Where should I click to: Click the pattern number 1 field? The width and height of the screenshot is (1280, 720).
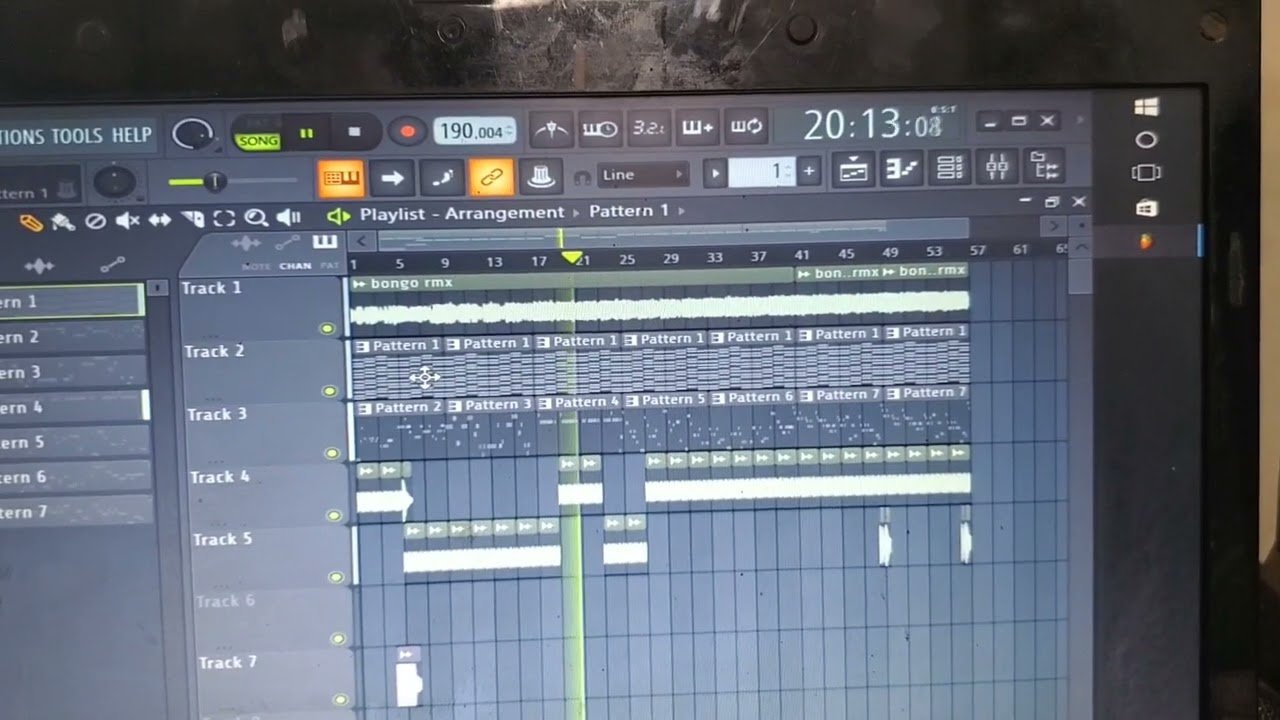tap(762, 173)
